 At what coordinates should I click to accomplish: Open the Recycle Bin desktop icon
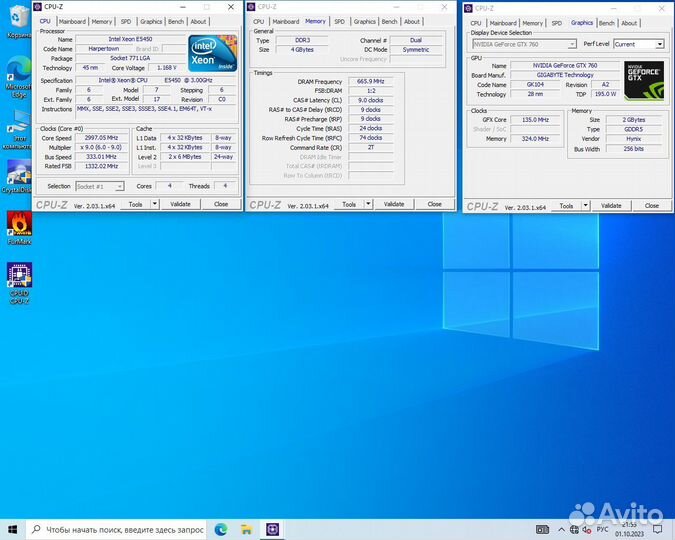click(x=17, y=22)
